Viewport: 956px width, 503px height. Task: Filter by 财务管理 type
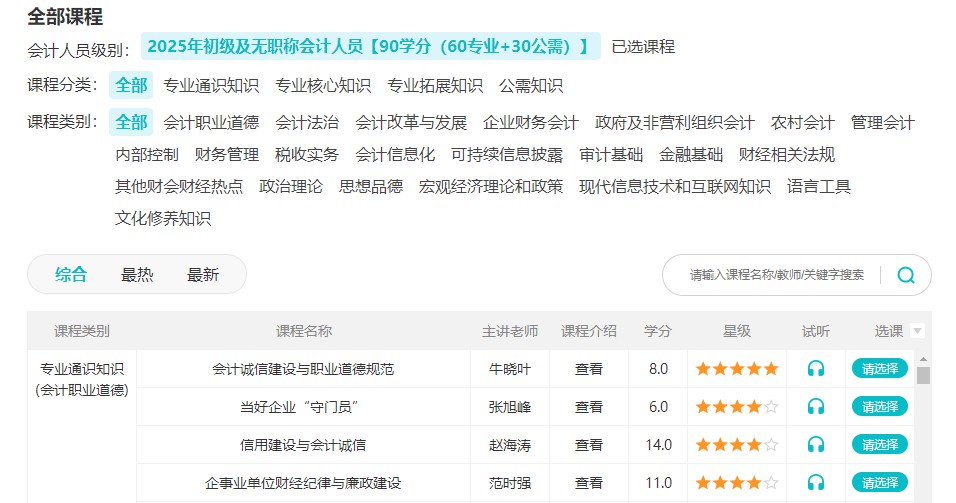point(227,155)
